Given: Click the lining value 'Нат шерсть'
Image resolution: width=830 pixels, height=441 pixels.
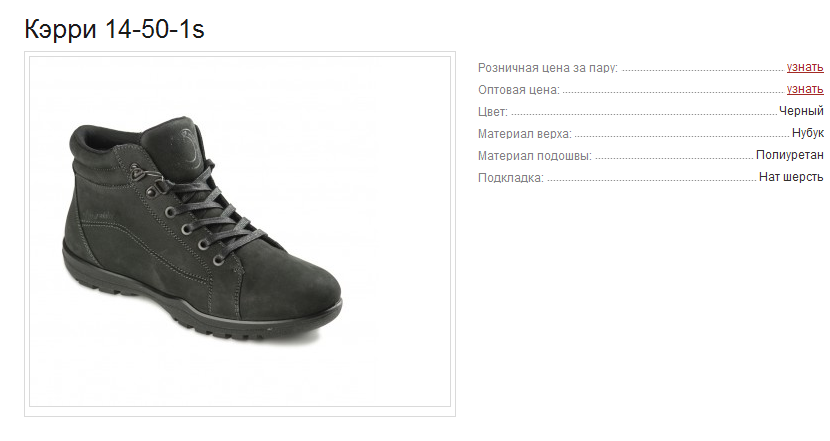Looking at the screenshot, I should click(x=791, y=177).
